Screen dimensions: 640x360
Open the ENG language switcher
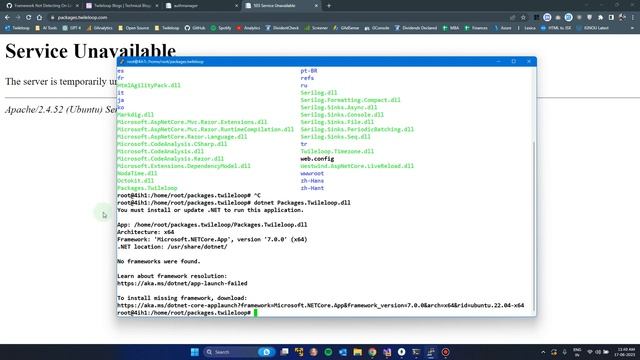[x=577, y=352]
